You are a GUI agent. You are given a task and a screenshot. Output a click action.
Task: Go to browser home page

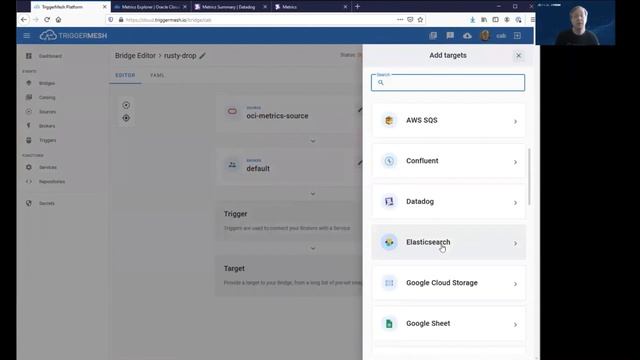58,20
